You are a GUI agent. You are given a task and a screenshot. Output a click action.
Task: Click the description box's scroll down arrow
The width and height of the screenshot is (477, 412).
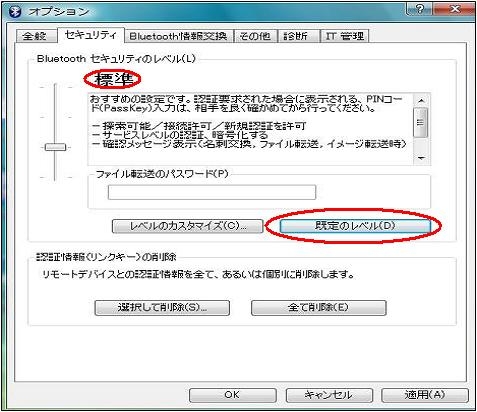point(421,158)
